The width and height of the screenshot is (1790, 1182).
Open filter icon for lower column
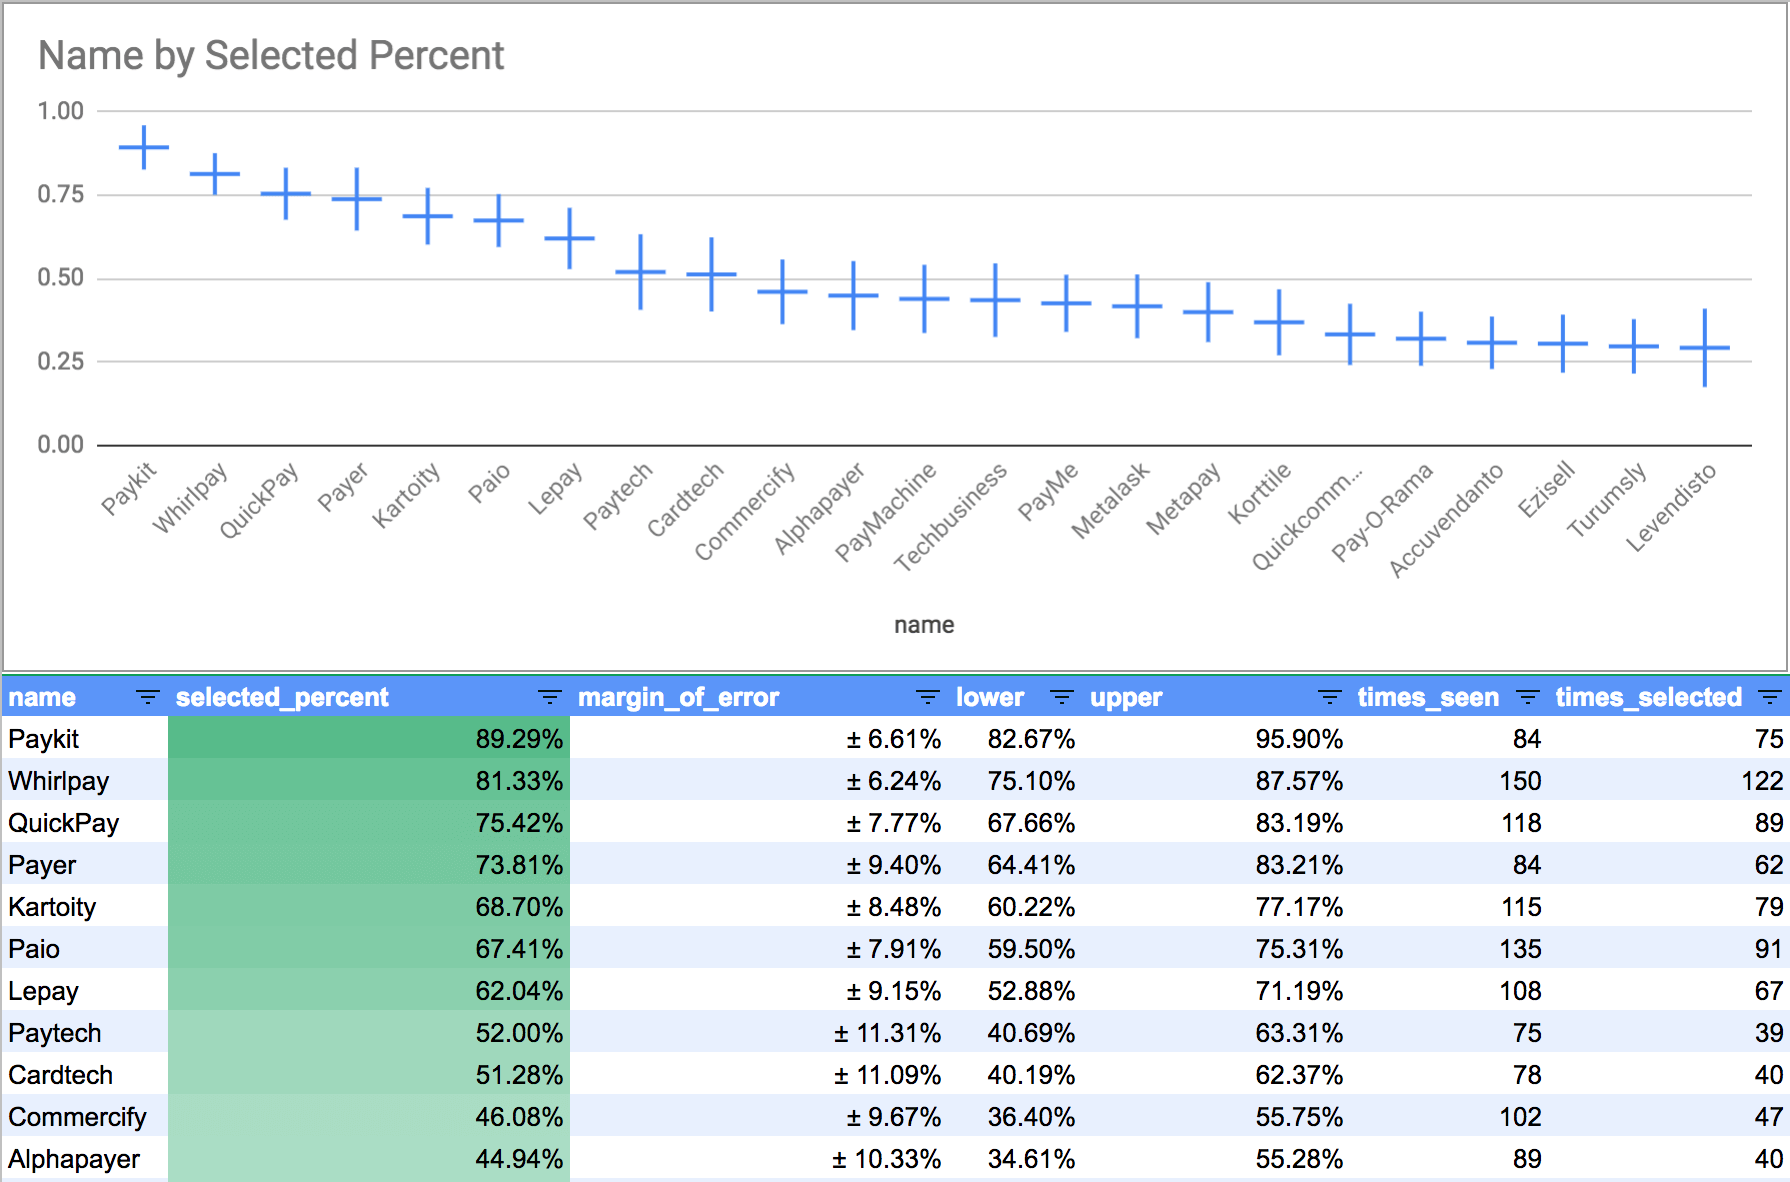[1061, 697]
